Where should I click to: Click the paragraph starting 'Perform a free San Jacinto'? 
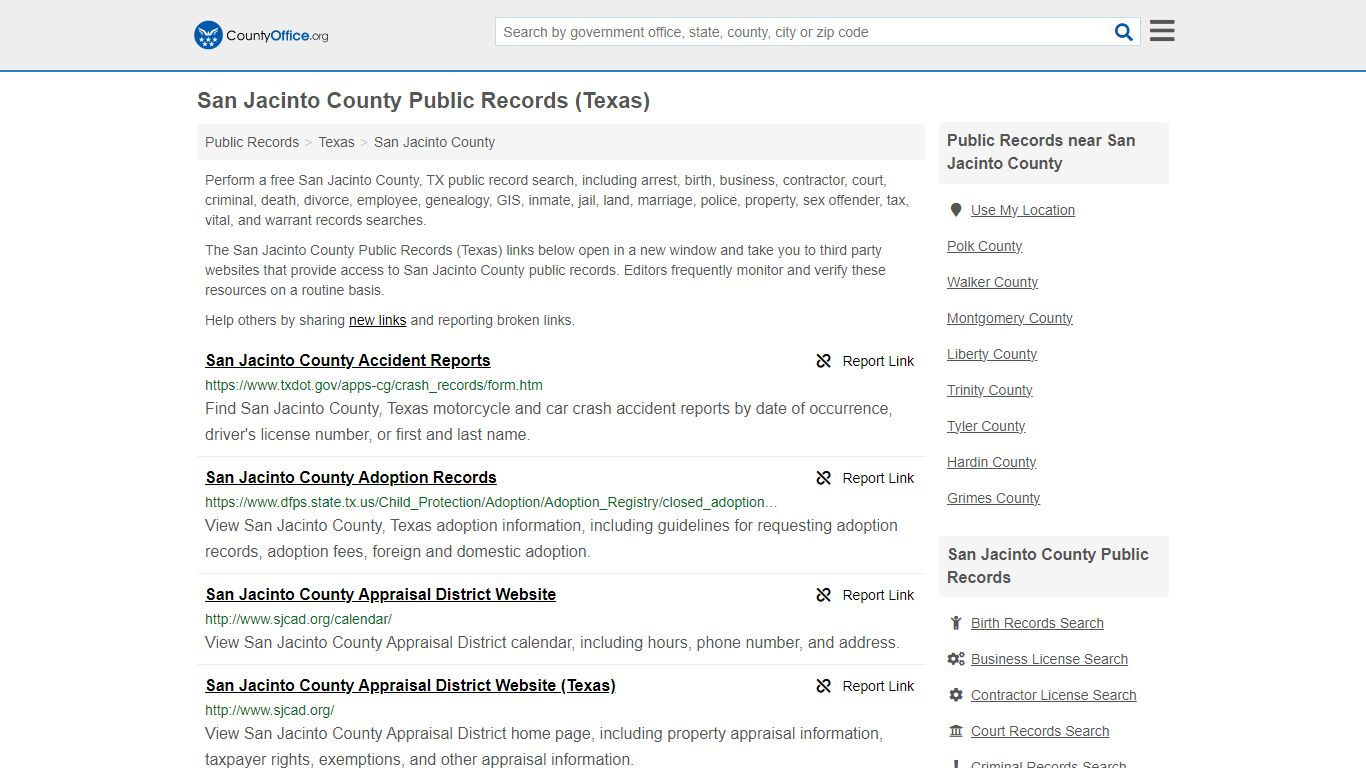click(x=557, y=200)
